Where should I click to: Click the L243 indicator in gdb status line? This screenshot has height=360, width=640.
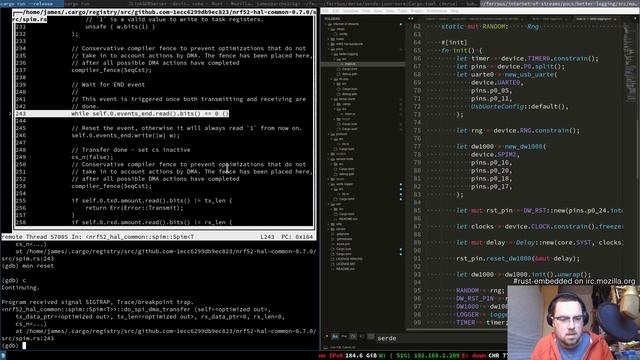click(267, 237)
